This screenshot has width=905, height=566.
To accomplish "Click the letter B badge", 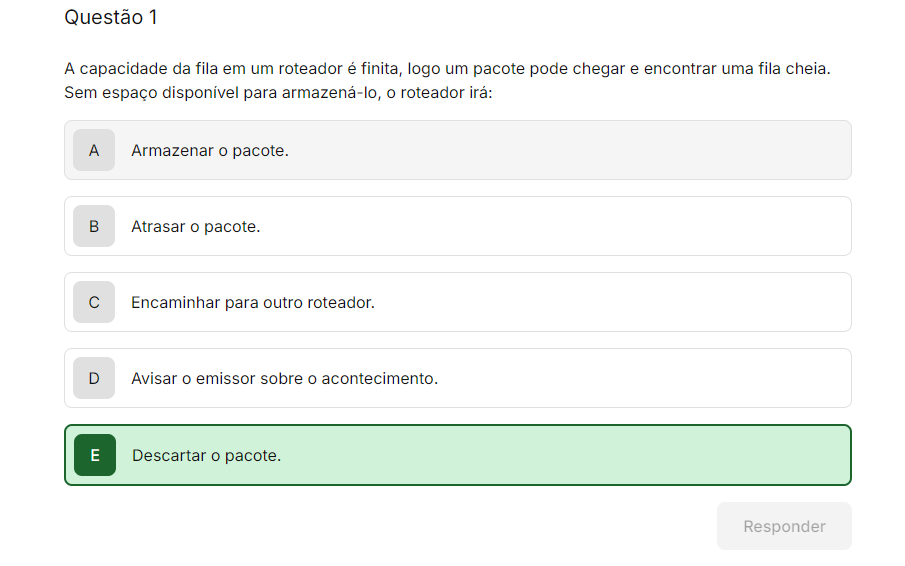I will coord(94,226).
